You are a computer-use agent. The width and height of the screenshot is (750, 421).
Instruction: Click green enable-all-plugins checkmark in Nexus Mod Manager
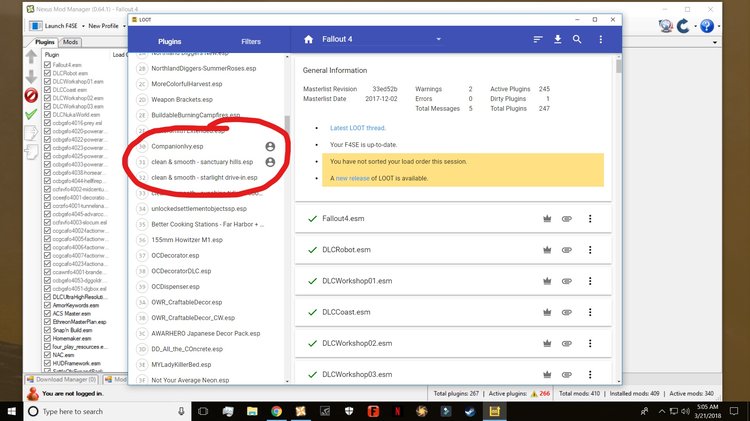[x=31, y=114]
